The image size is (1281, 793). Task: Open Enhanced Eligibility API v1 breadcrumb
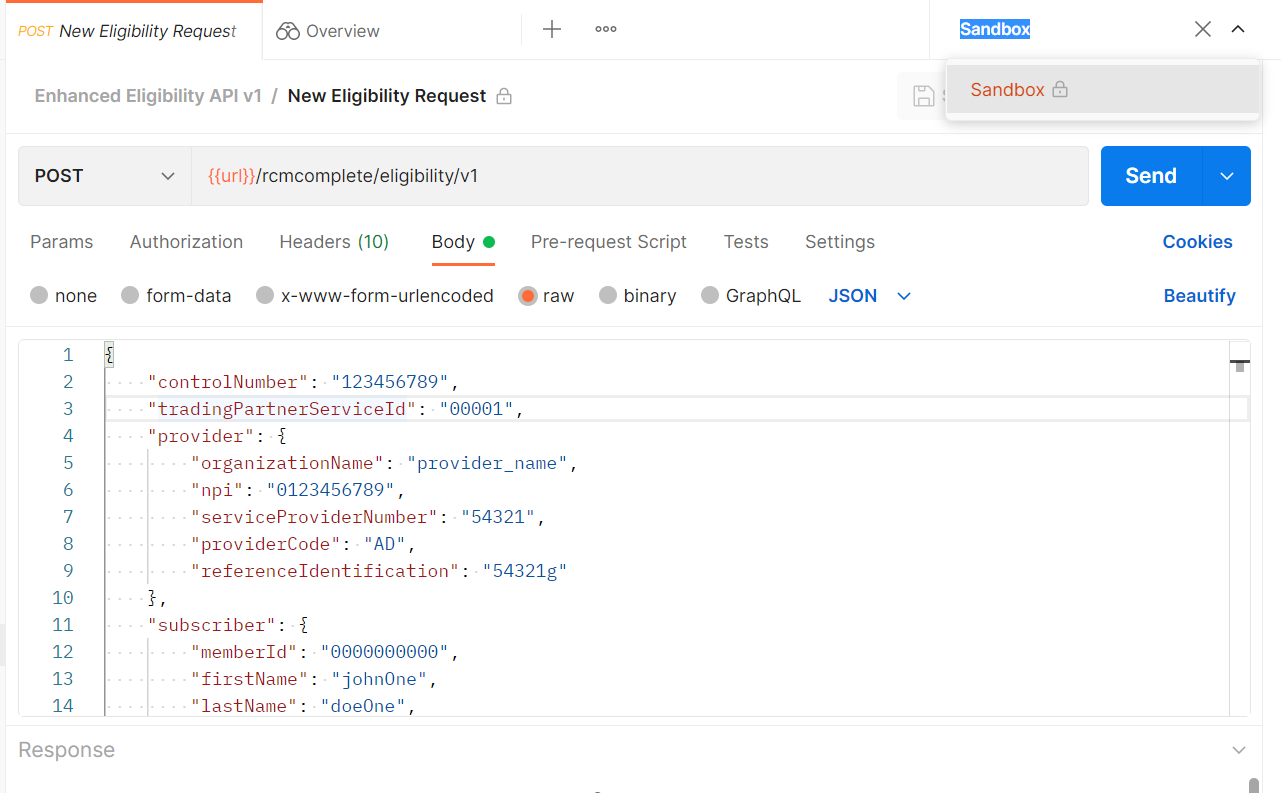[x=148, y=96]
